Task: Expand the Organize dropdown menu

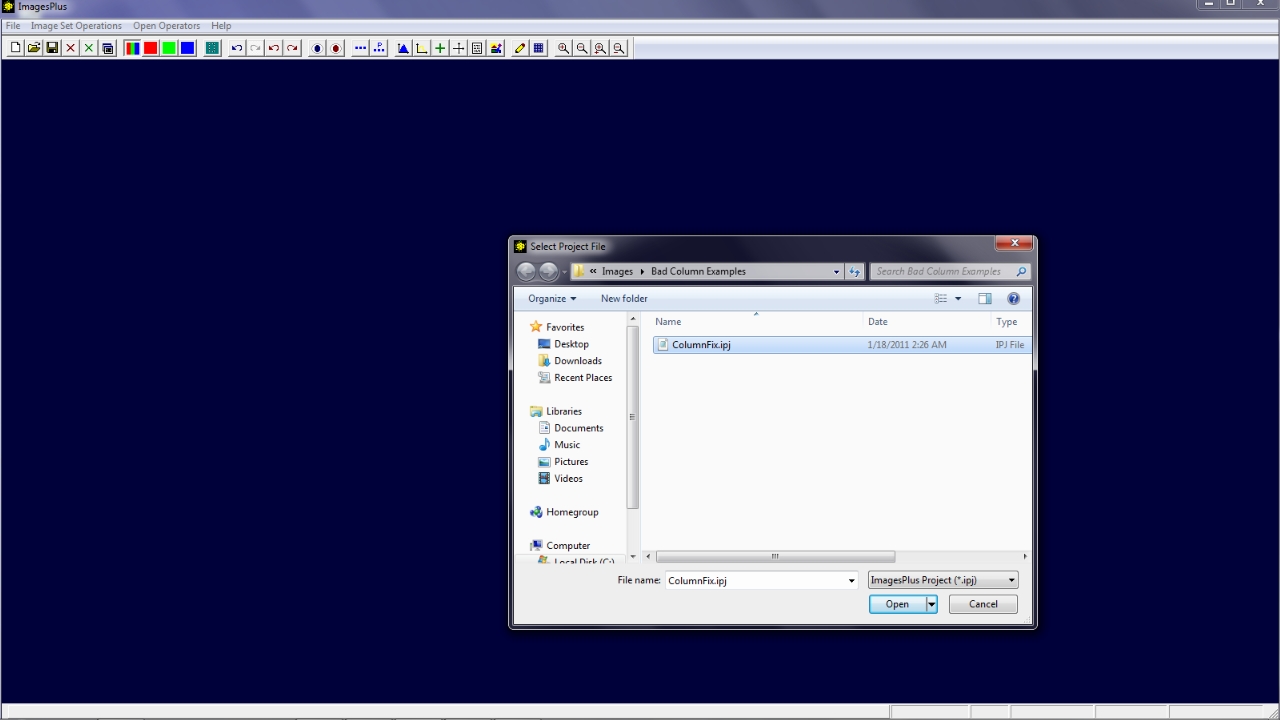Action: (552, 299)
